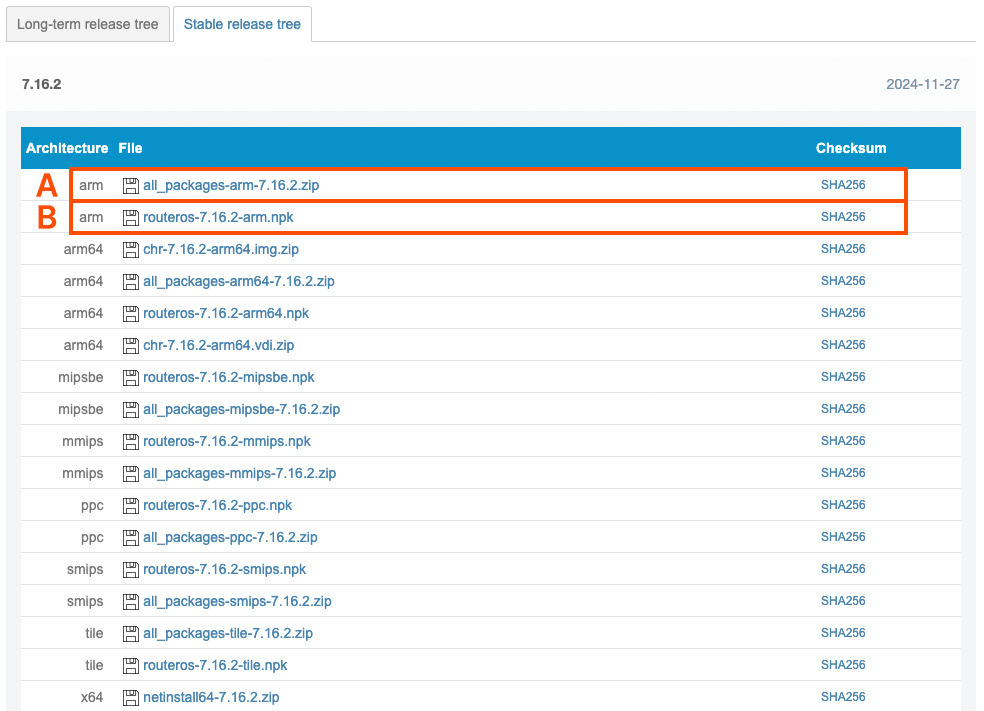Screen dimensions: 984x711
Task: Click the floppy icon for all_packages-mipsbe-7.16.2.zip
Action: [x=131, y=410]
